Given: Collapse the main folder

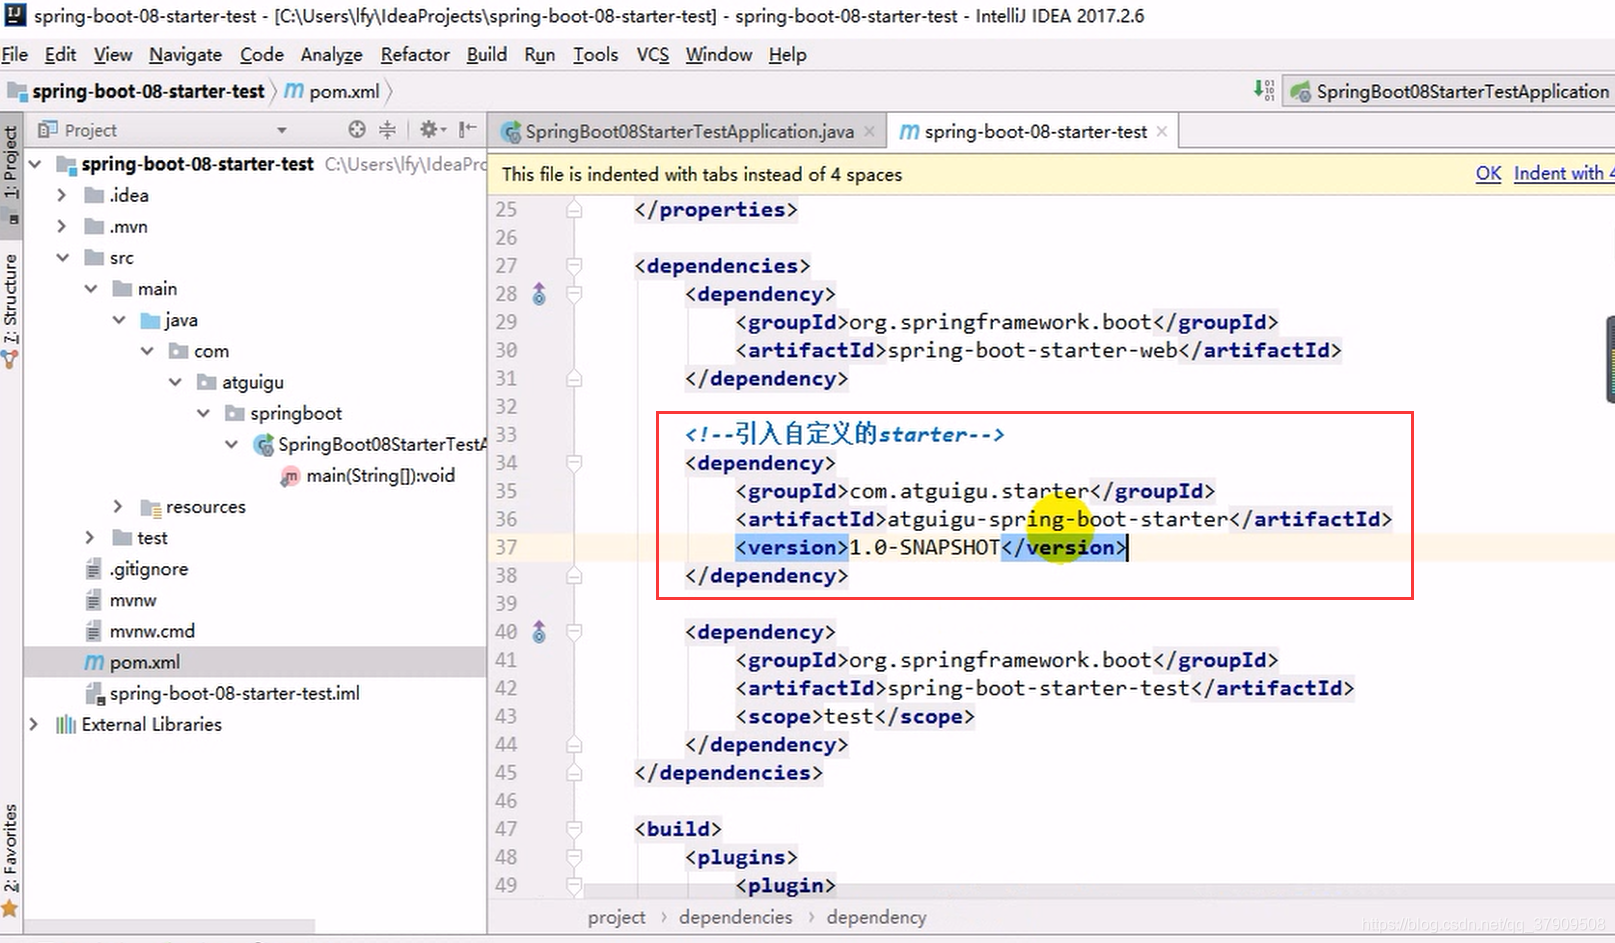Looking at the screenshot, I should point(91,289).
